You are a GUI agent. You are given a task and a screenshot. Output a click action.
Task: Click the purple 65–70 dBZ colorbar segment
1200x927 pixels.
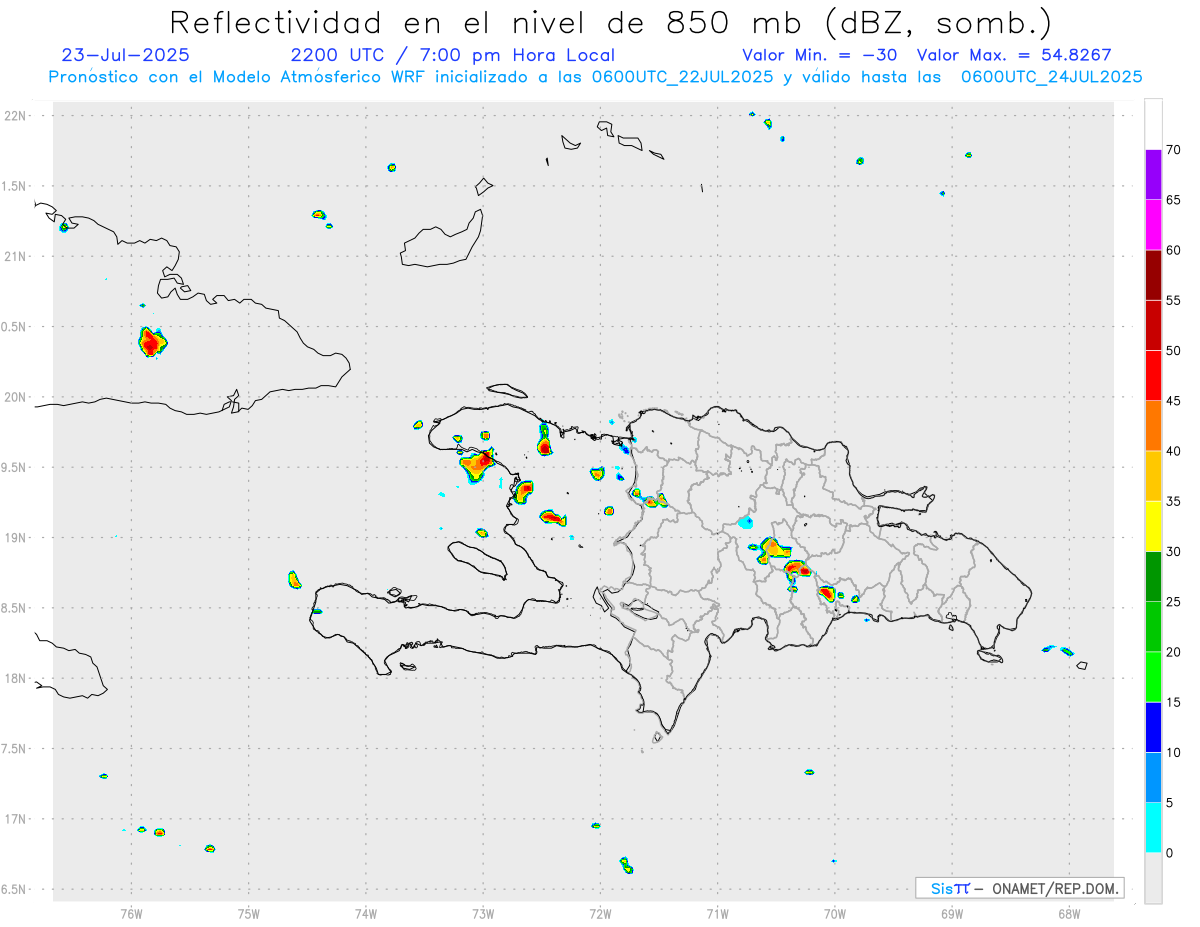pyautogui.click(x=1153, y=175)
